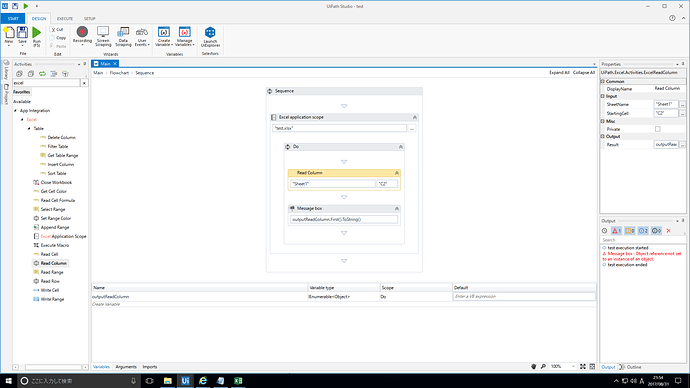
Task: Open Screen Scraping wizard
Action: click(103, 32)
